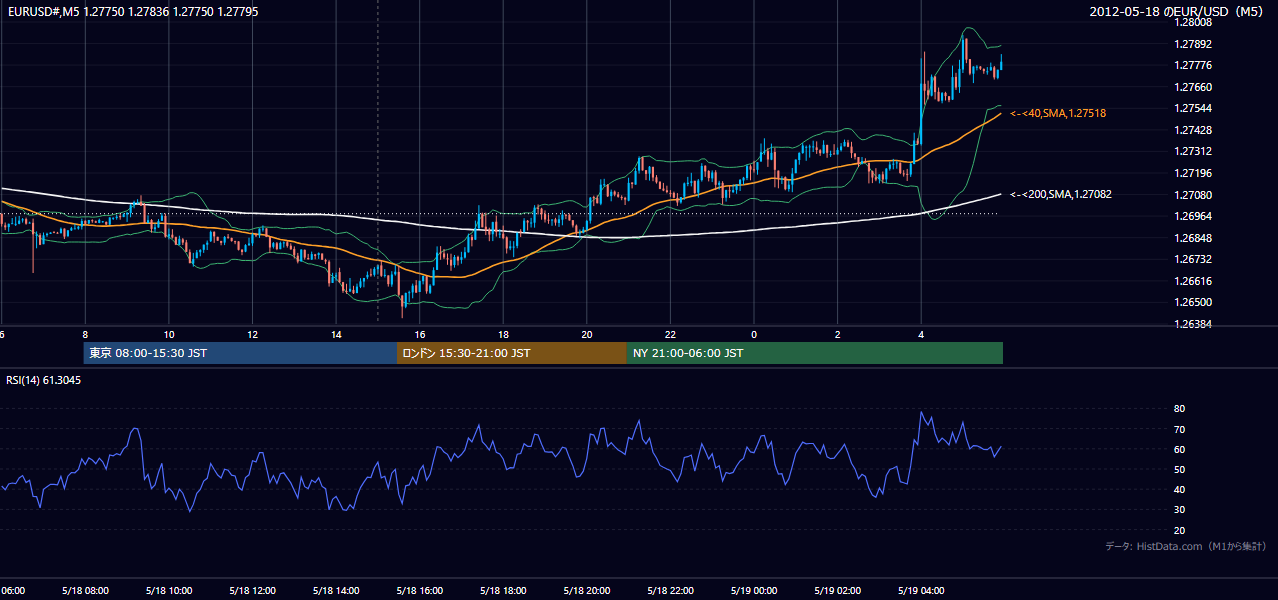Click bottom timestamp 5/18 12:00
Viewport: 1278px width, 600px height.
253,590
